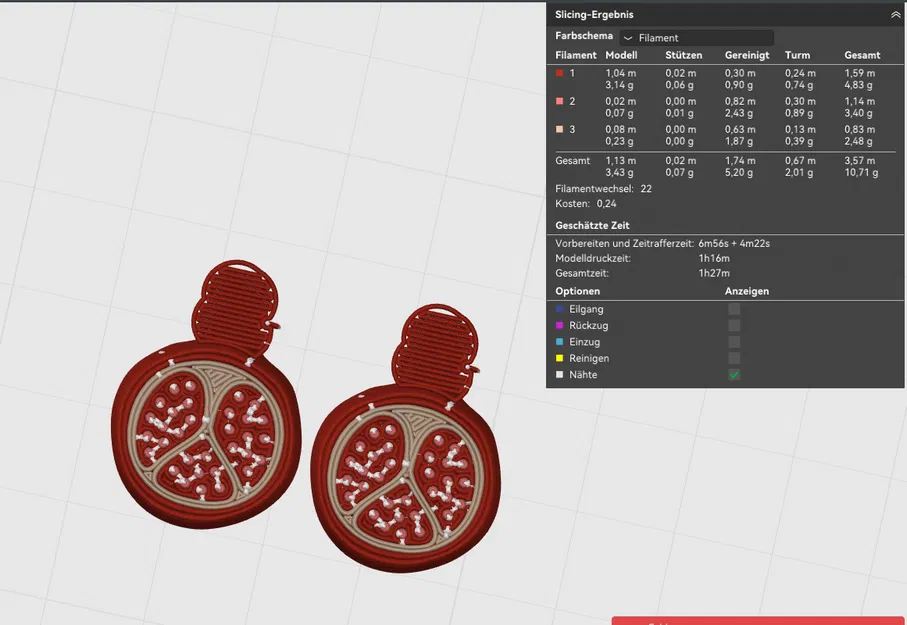
Task: Click the yellow Reinigen legend icon
Action: click(x=561, y=358)
